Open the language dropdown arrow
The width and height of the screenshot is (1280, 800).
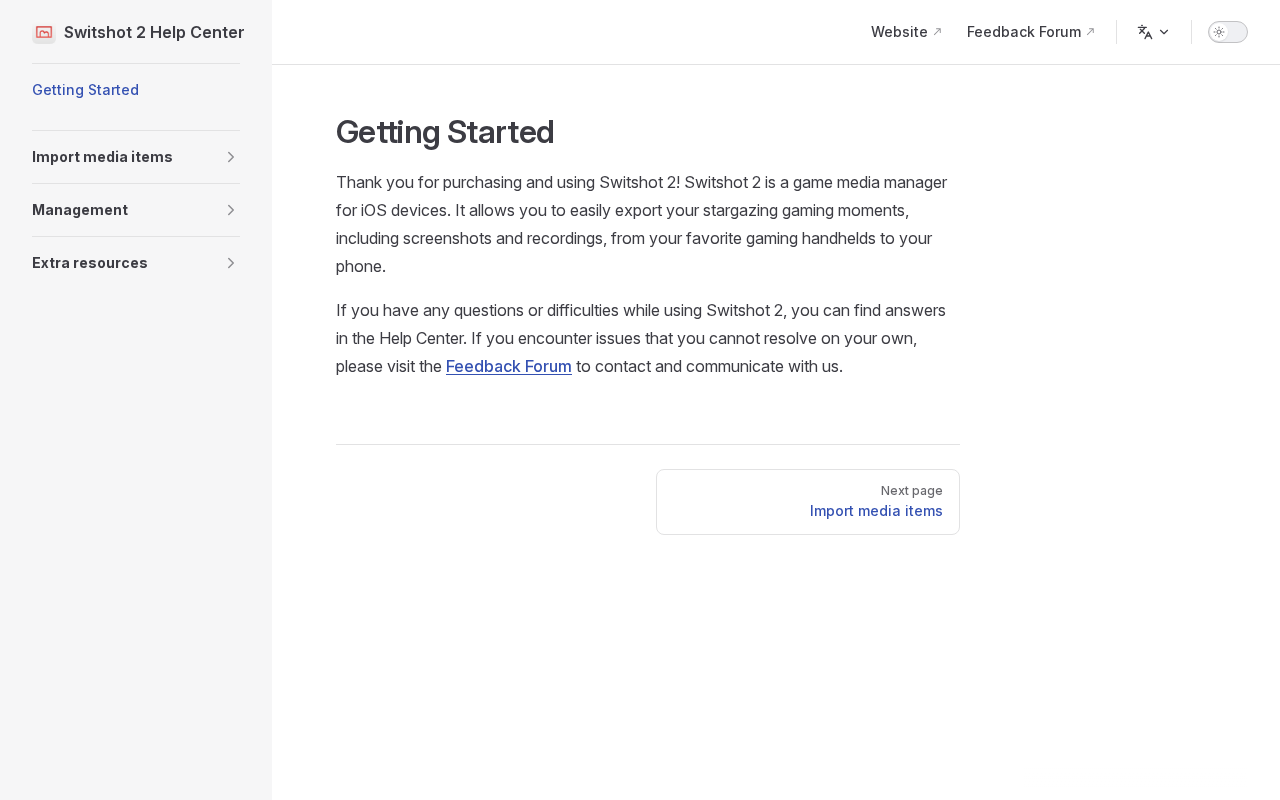[1164, 32]
